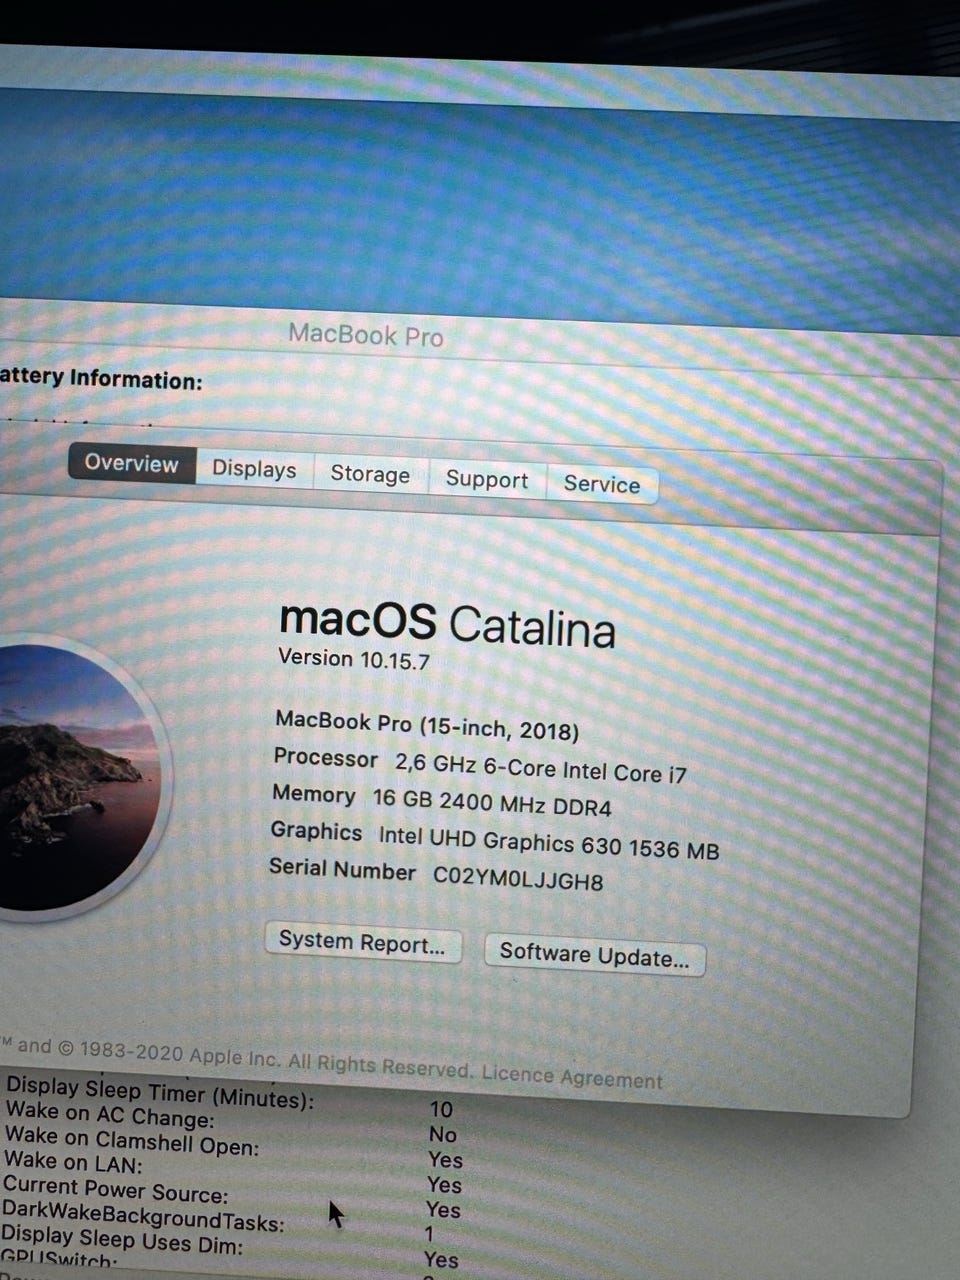Open the Support tab
This screenshot has height=1280, width=960.
[487, 479]
